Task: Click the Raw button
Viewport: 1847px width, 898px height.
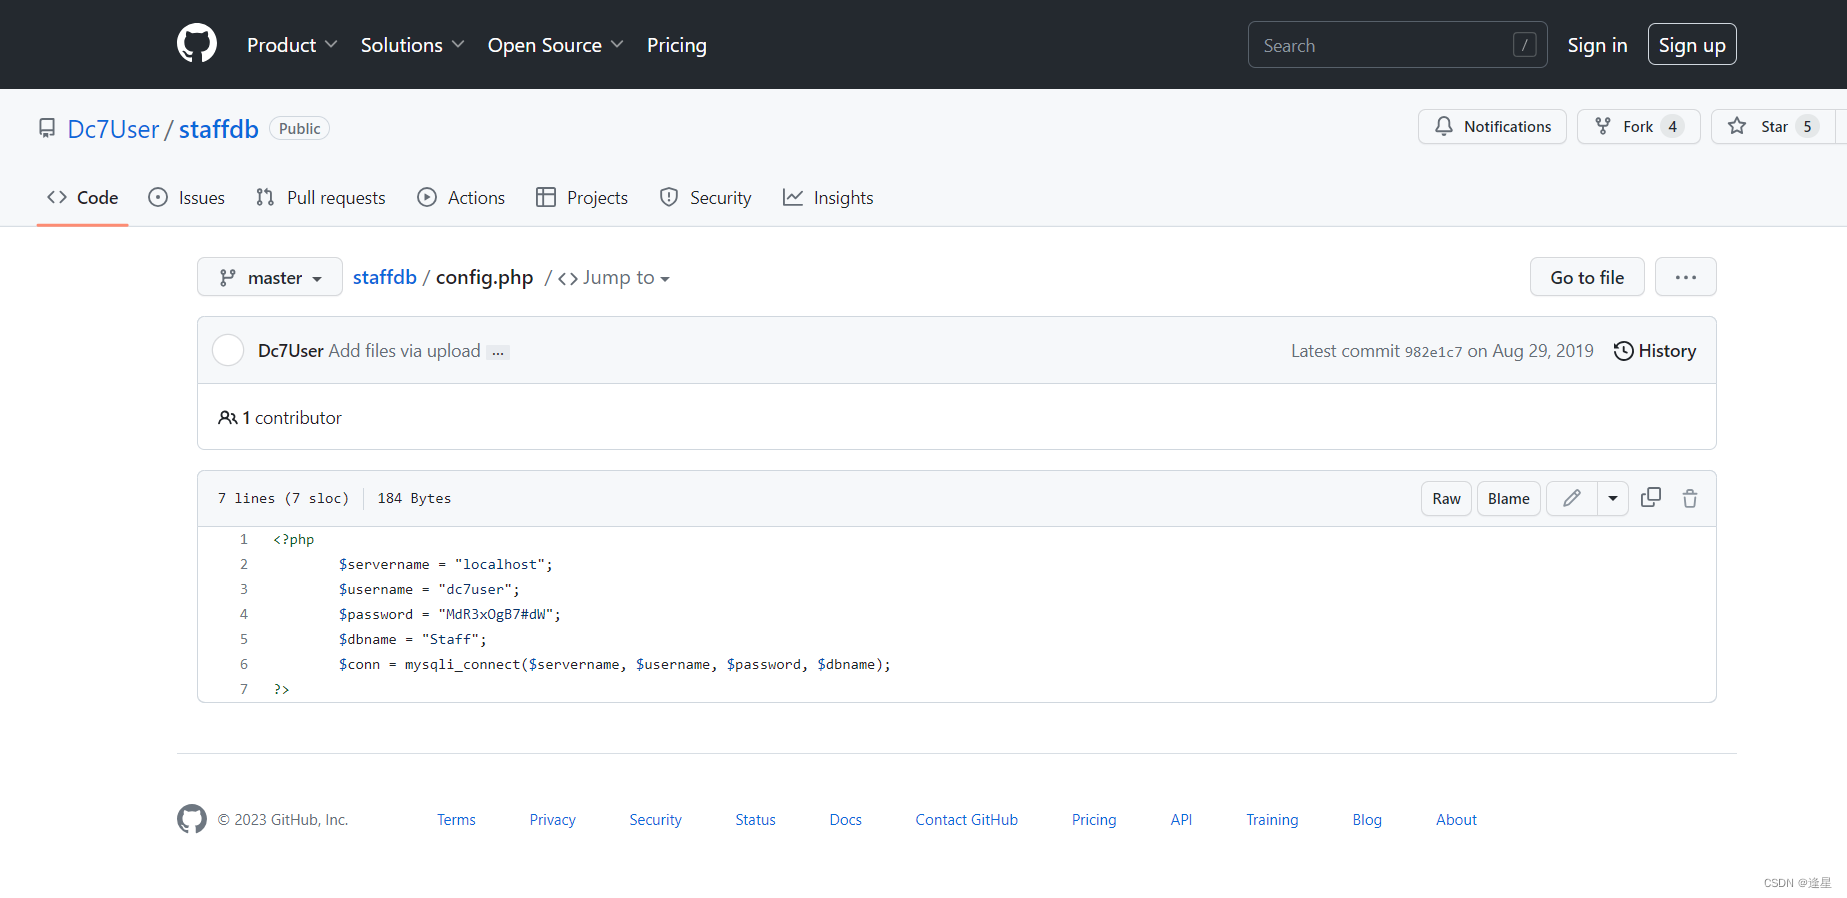Action: [1446, 499]
